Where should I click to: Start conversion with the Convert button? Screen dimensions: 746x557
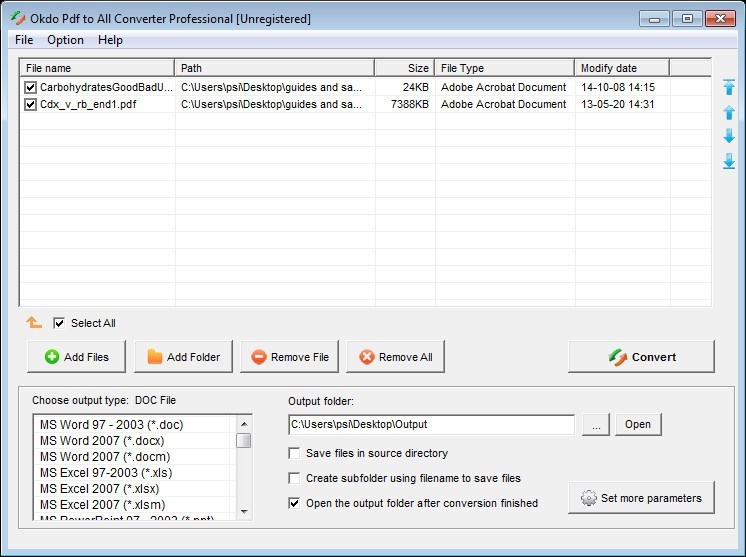point(641,357)
